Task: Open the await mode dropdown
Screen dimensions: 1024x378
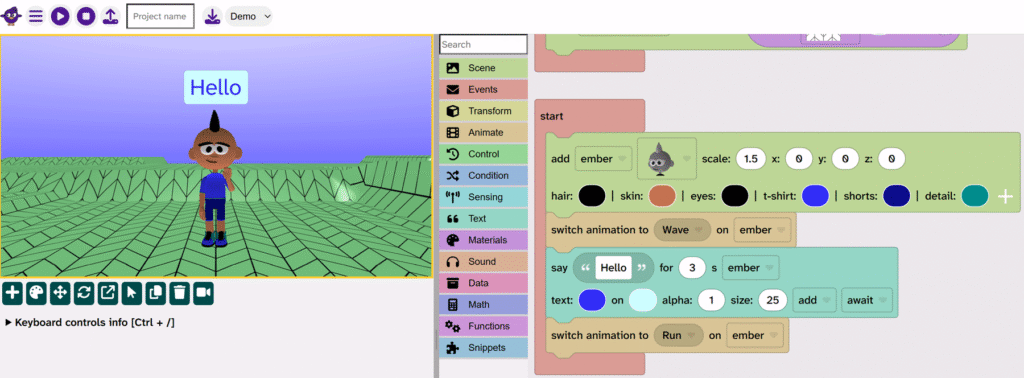Action: click(x=867, y=300)
